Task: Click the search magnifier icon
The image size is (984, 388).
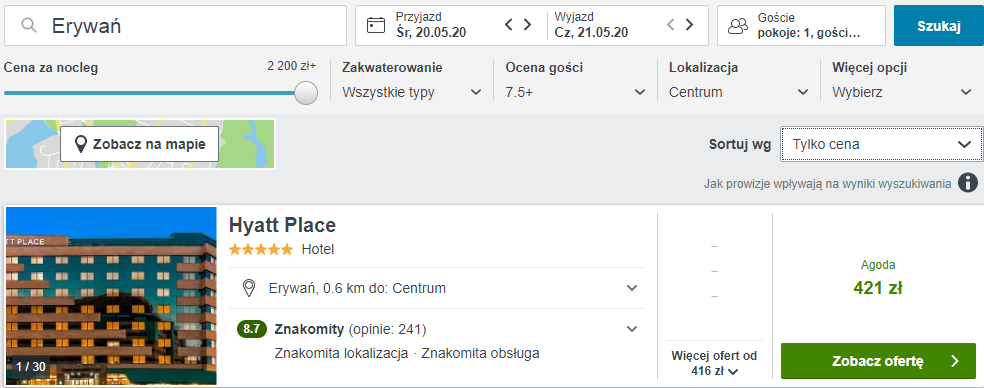Action: tap(28, 26)
